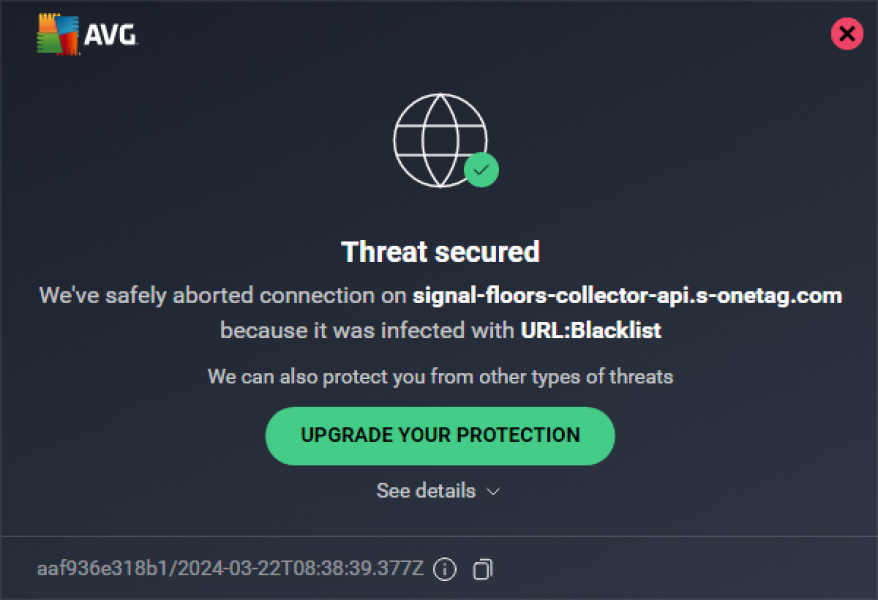878x600 pixels.
Task: Click the copy icon to copy the threat ID
Action: point(482,569)
